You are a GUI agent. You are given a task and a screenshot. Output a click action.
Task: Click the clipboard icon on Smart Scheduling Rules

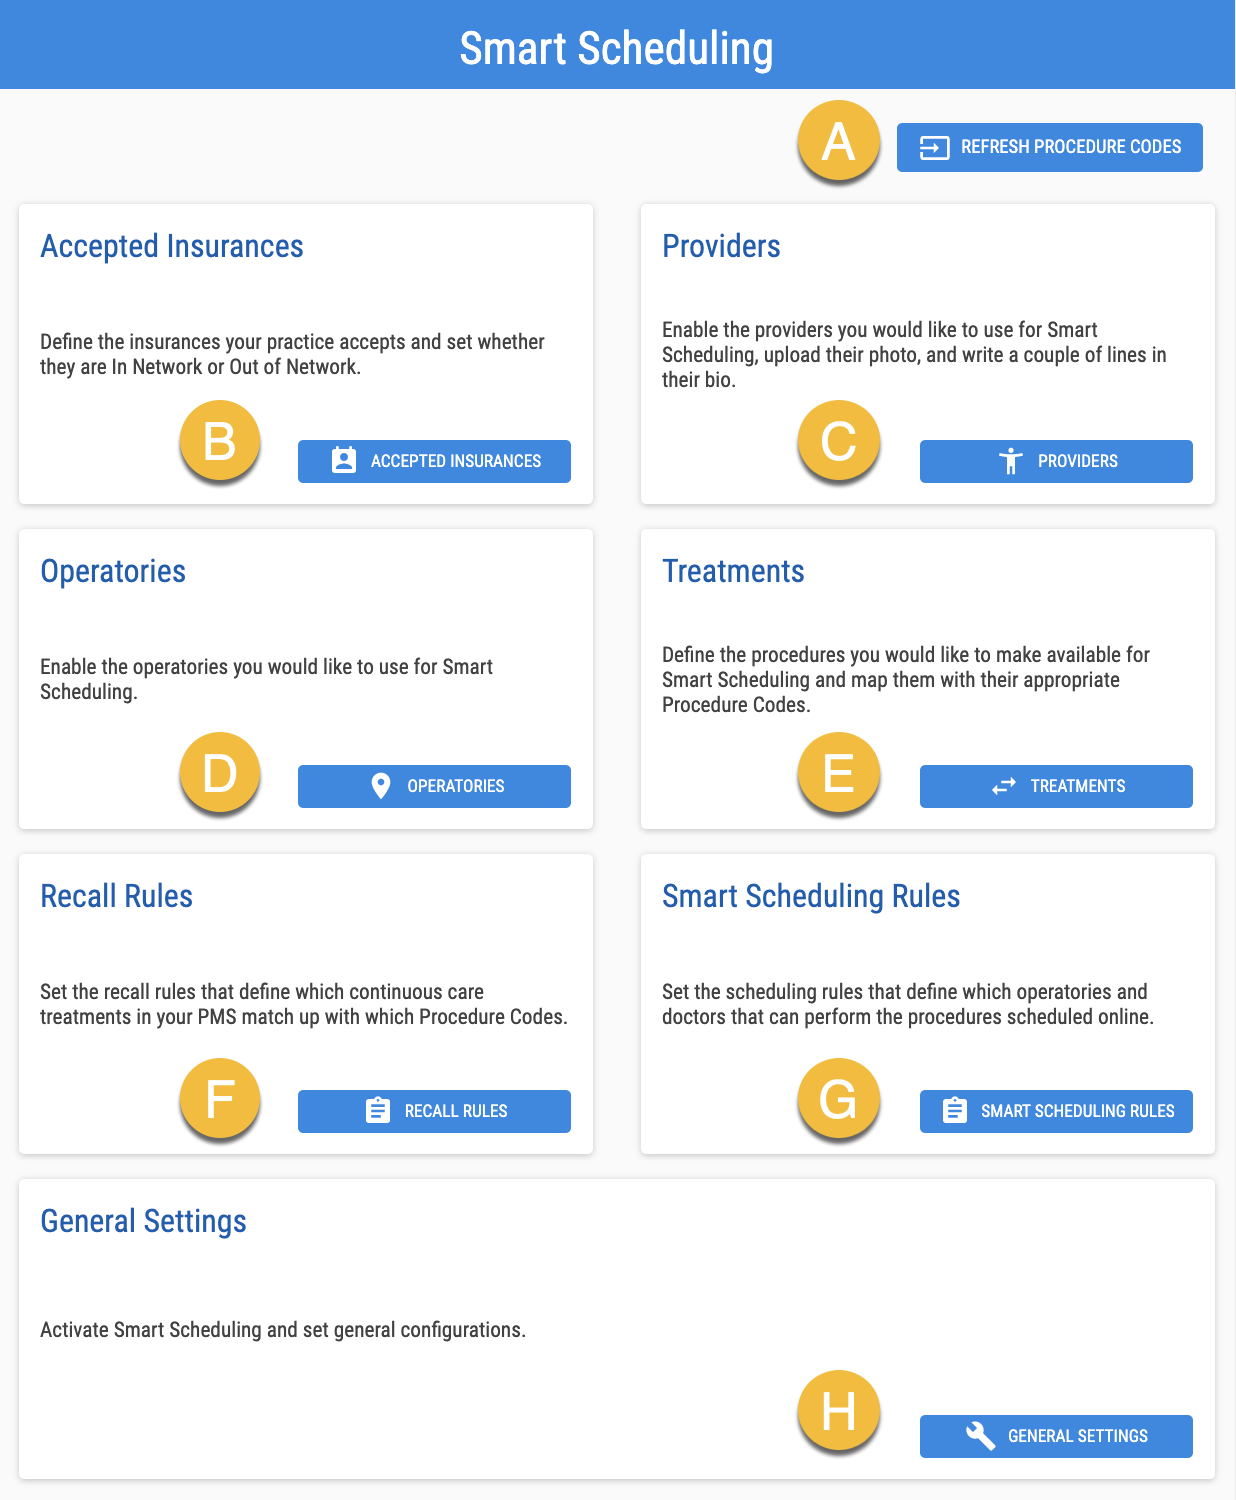click(x=955, y=1111)
